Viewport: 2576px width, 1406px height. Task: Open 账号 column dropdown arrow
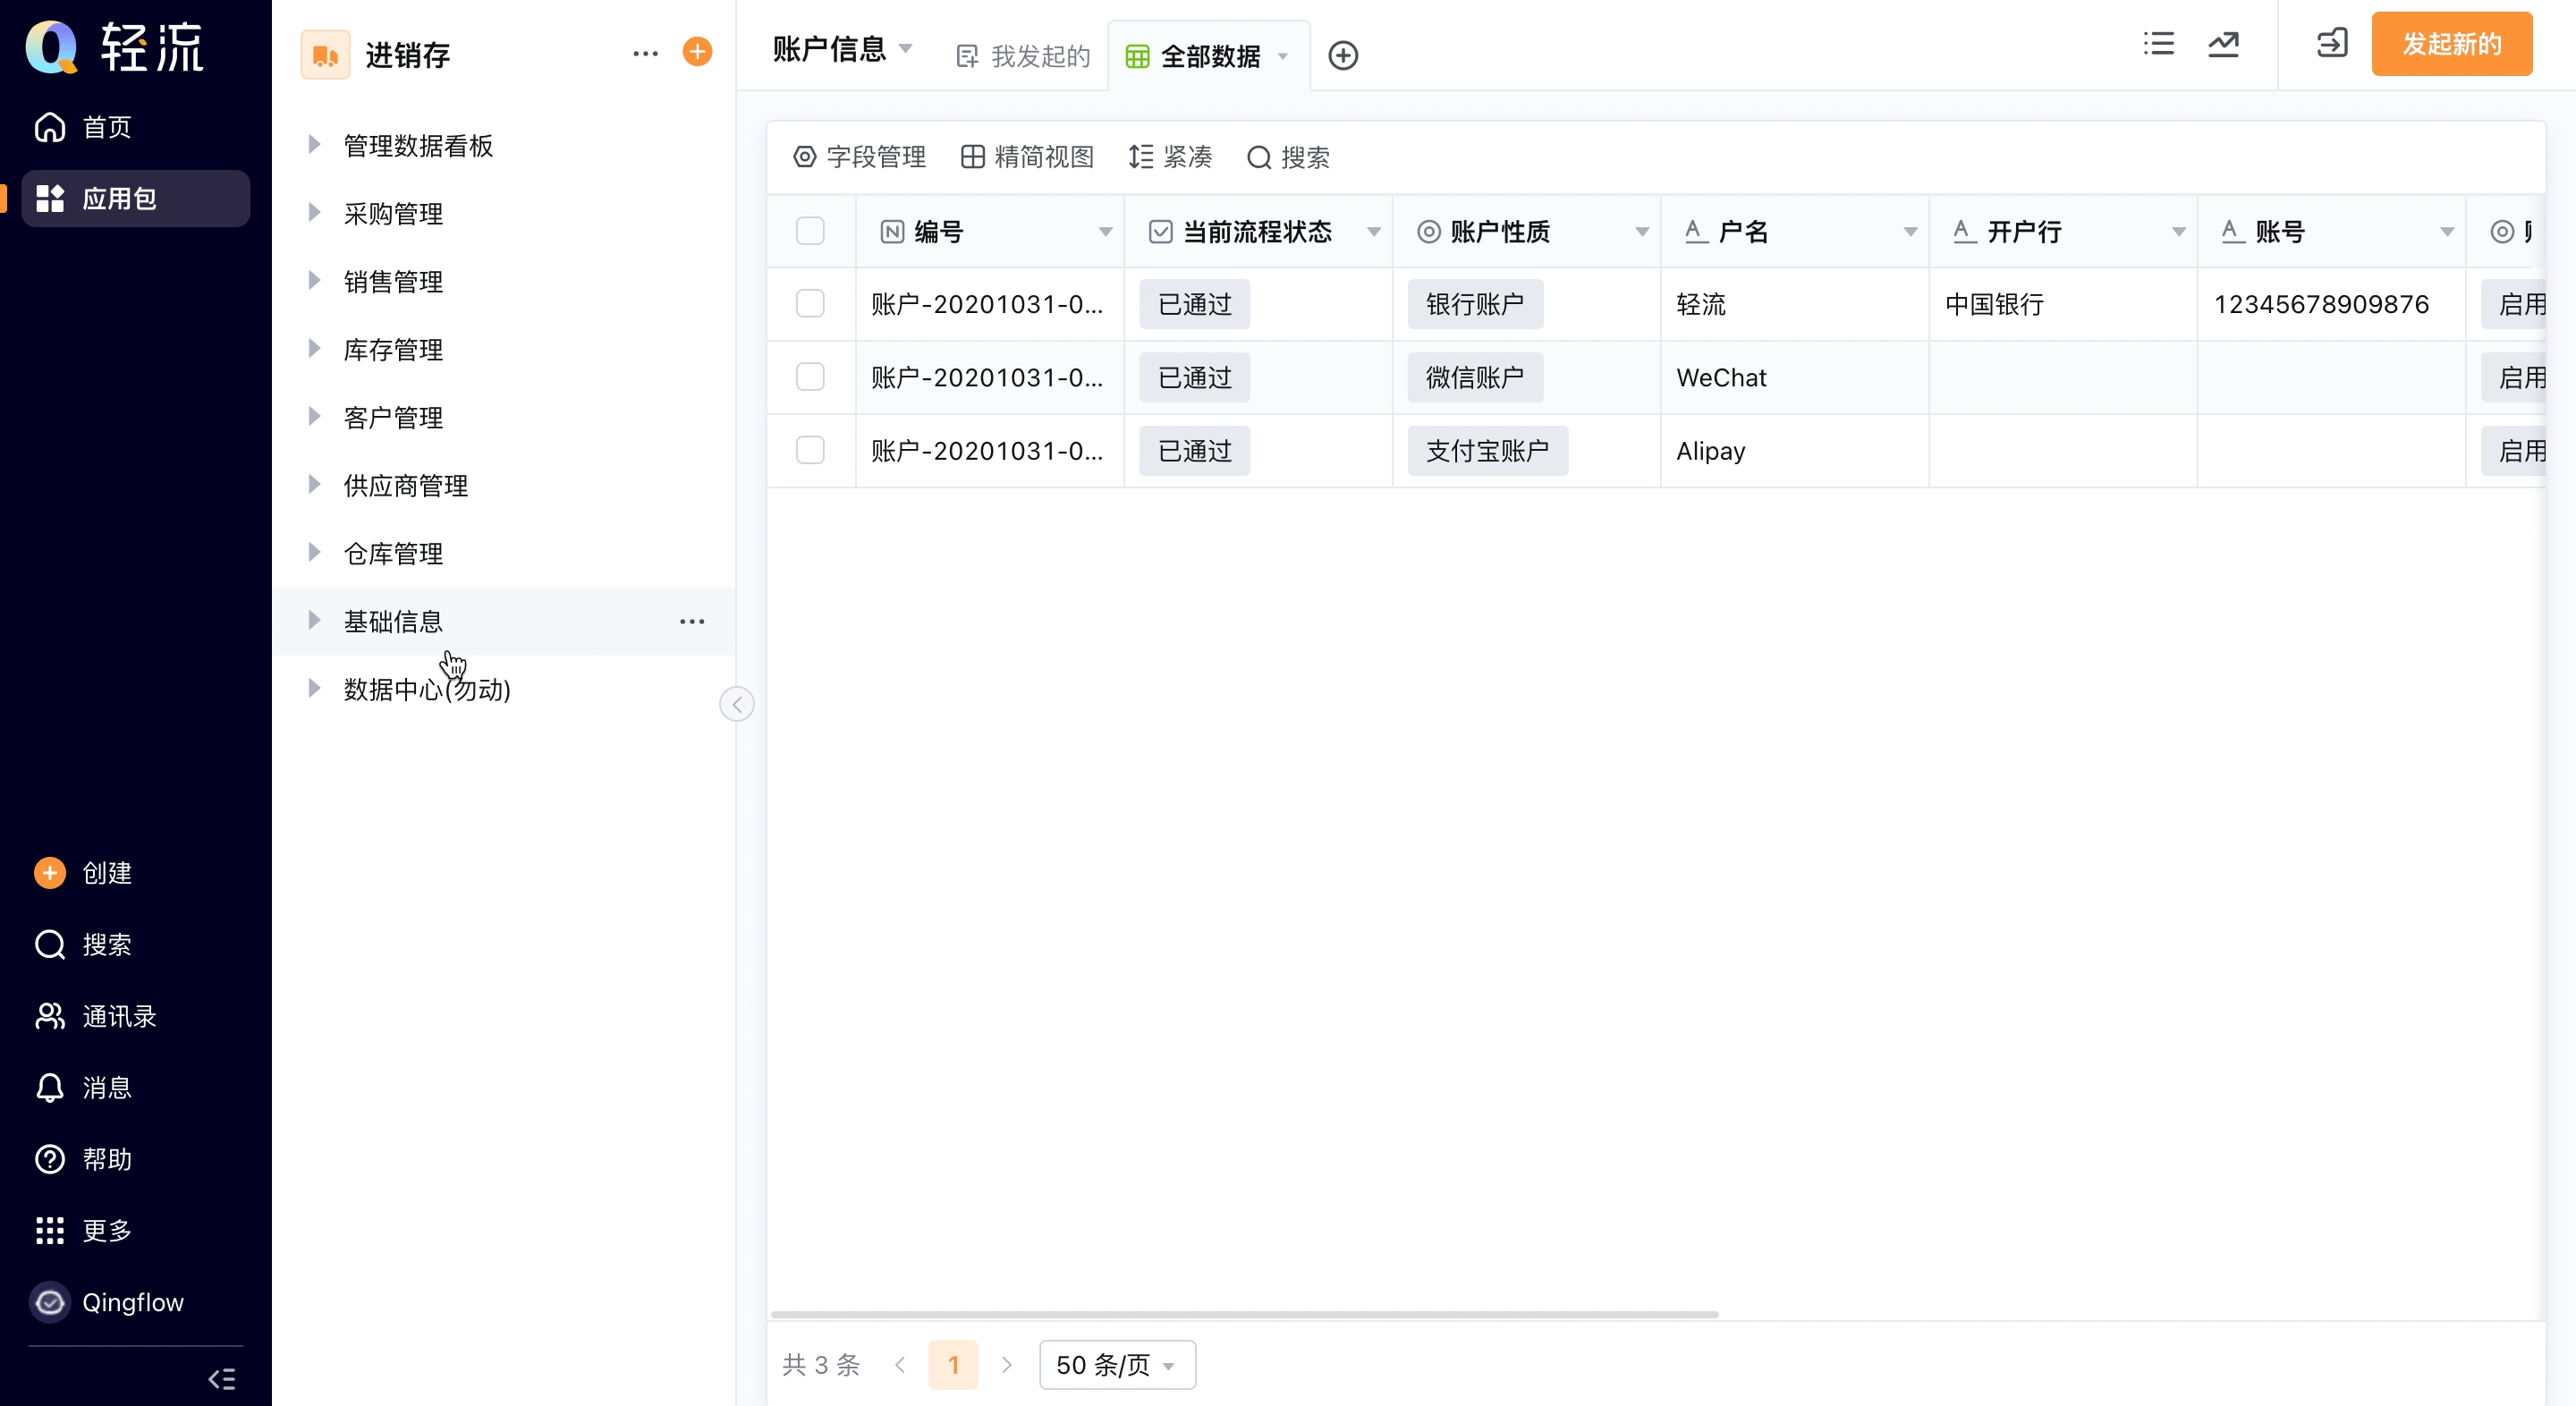coord(2447,232)
